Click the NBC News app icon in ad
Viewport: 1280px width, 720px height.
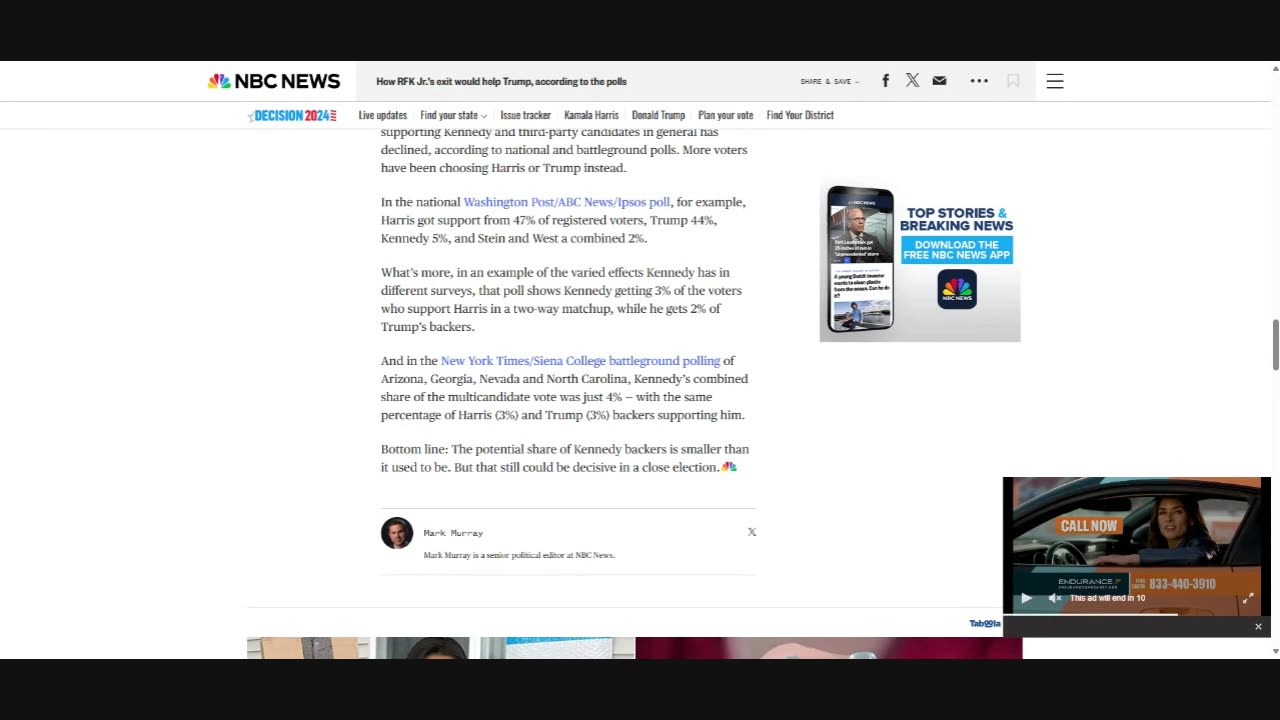pos(957,289)
